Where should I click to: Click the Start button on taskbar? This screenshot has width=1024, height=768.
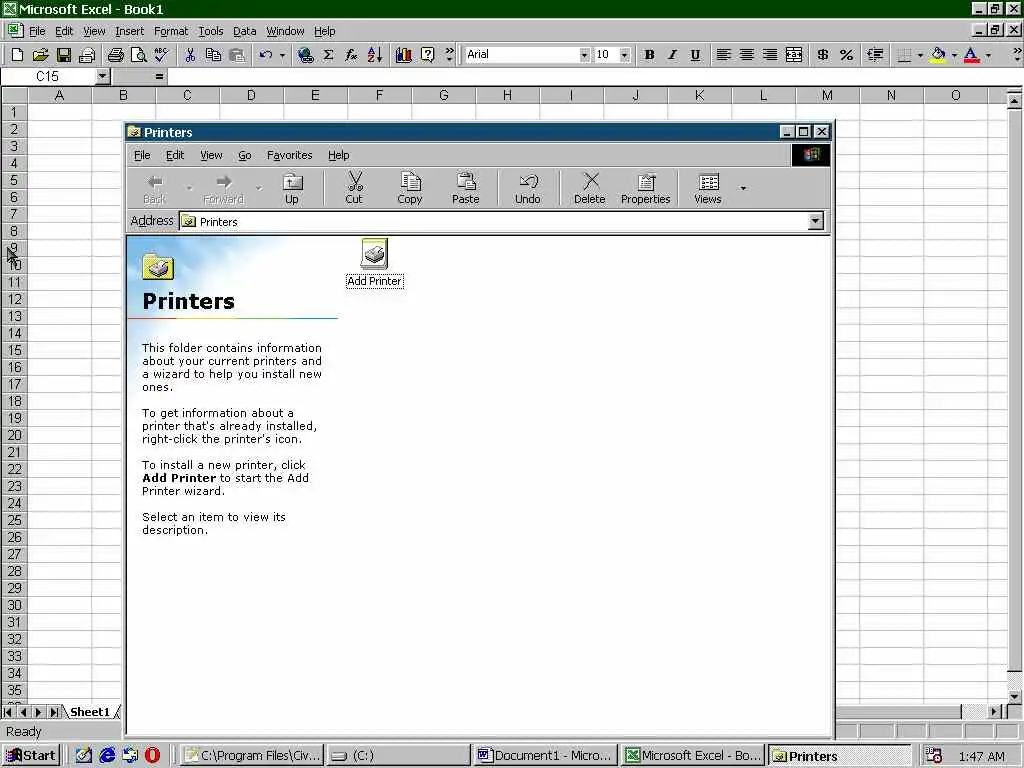[x=31, y=756]
